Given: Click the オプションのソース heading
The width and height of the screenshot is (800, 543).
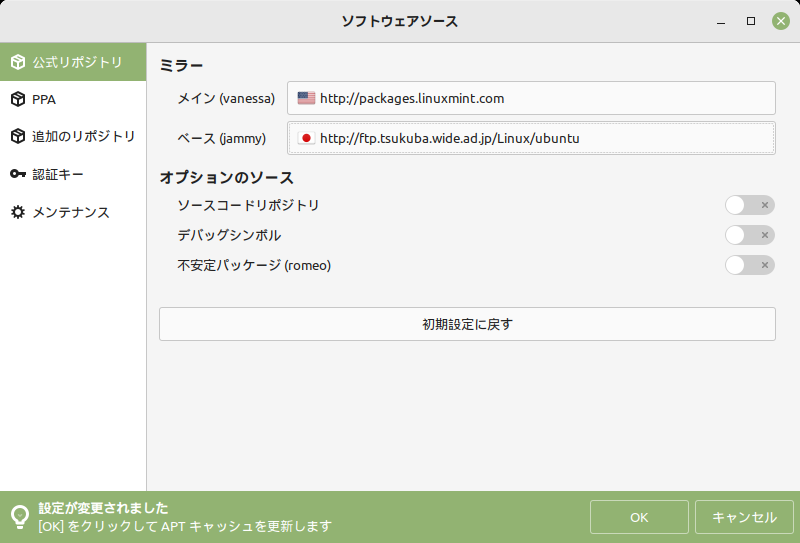Looking at the screenshot, I should 227,178.
